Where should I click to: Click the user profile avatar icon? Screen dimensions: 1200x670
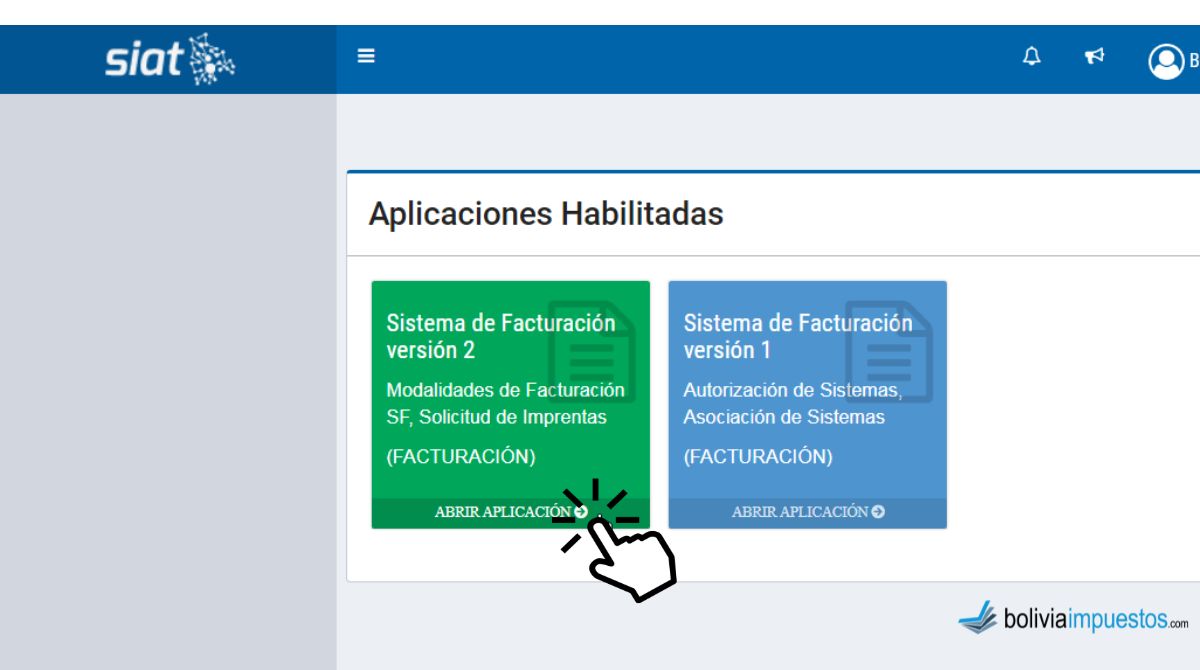point(1165,60)
